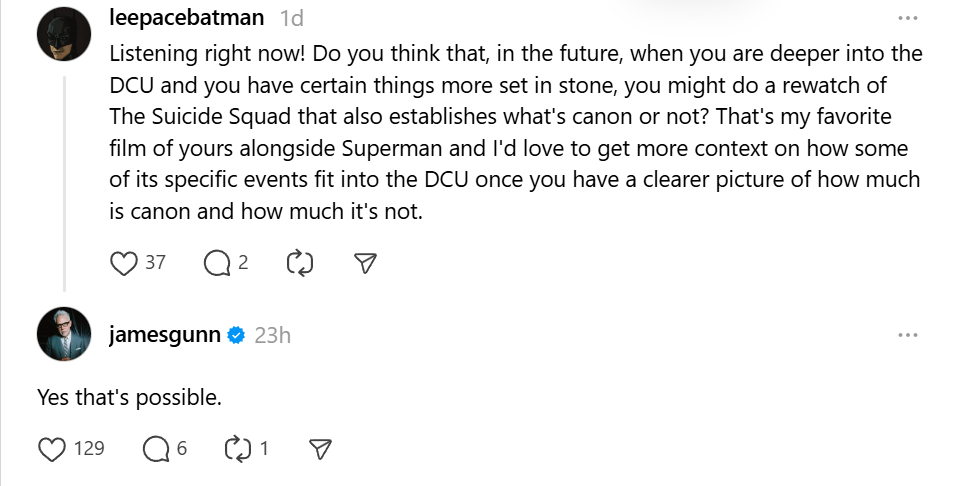Open replies on leepacebatman's comment

pyautogui.click(x=216, y=263)
